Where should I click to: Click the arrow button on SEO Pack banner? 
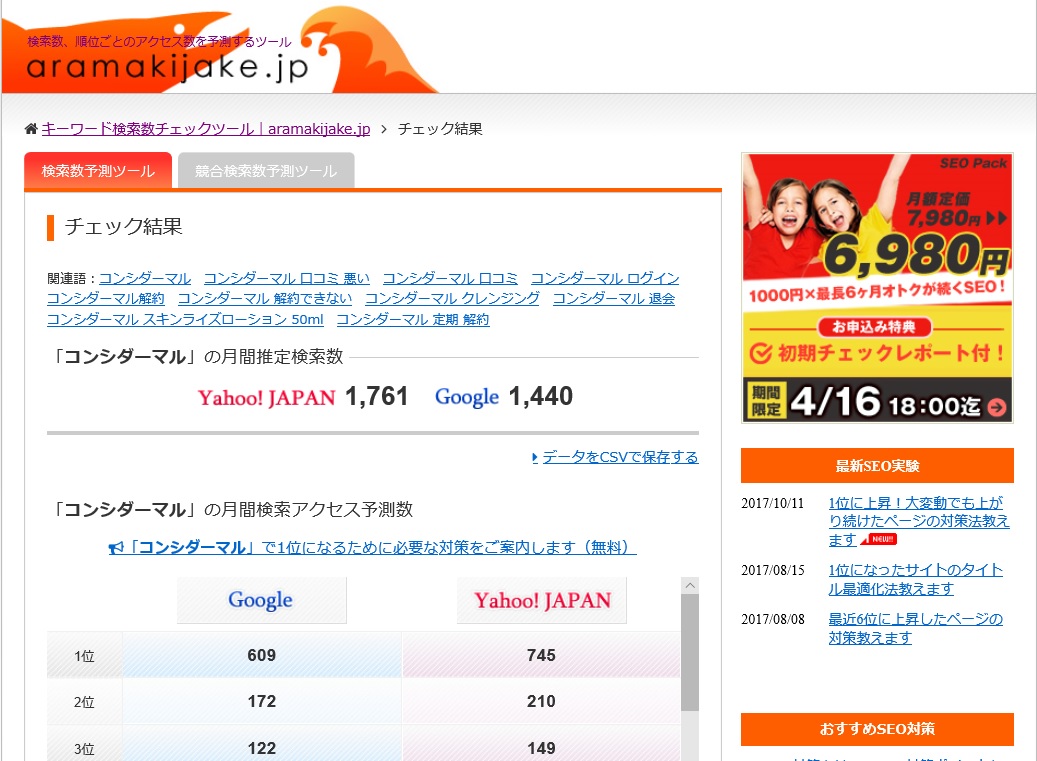pyautogui.click(x=997, y=407)
